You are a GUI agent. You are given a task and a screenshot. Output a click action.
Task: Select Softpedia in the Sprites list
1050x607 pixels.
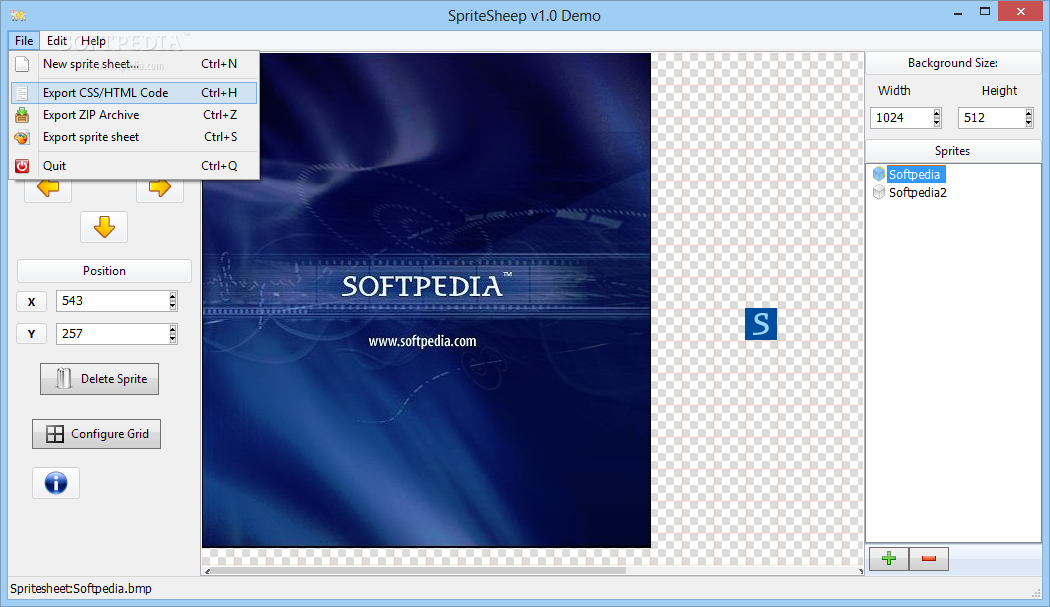click(x=914, y=174)
